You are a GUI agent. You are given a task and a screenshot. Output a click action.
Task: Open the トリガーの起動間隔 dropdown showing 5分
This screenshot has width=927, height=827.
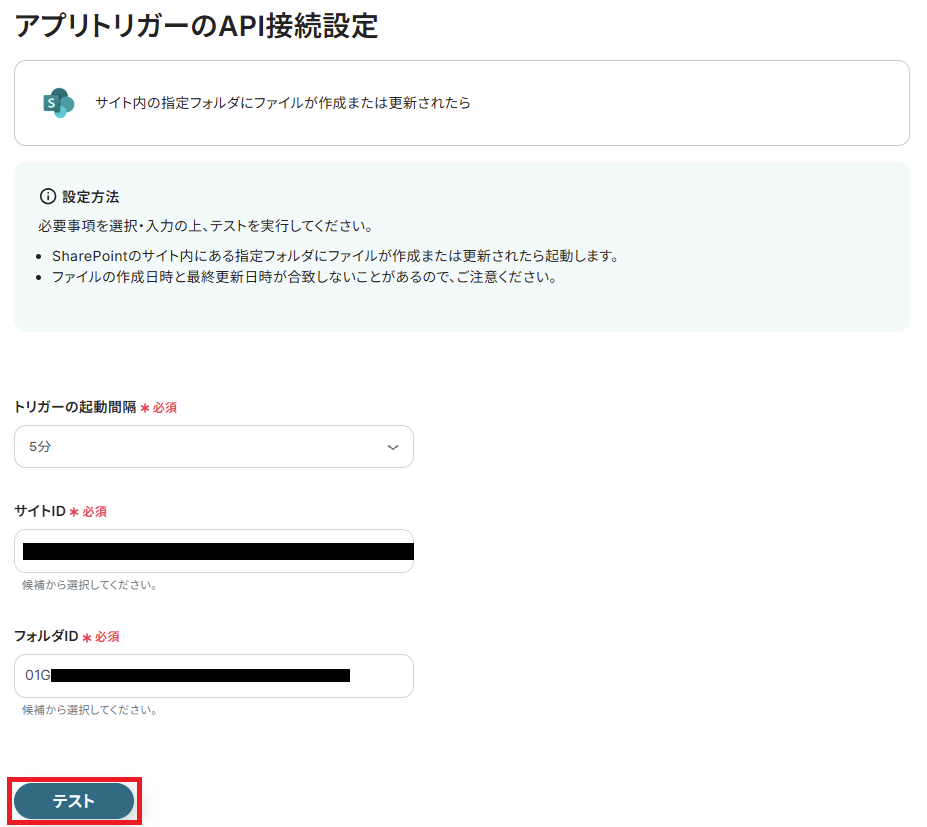(214, 446)
